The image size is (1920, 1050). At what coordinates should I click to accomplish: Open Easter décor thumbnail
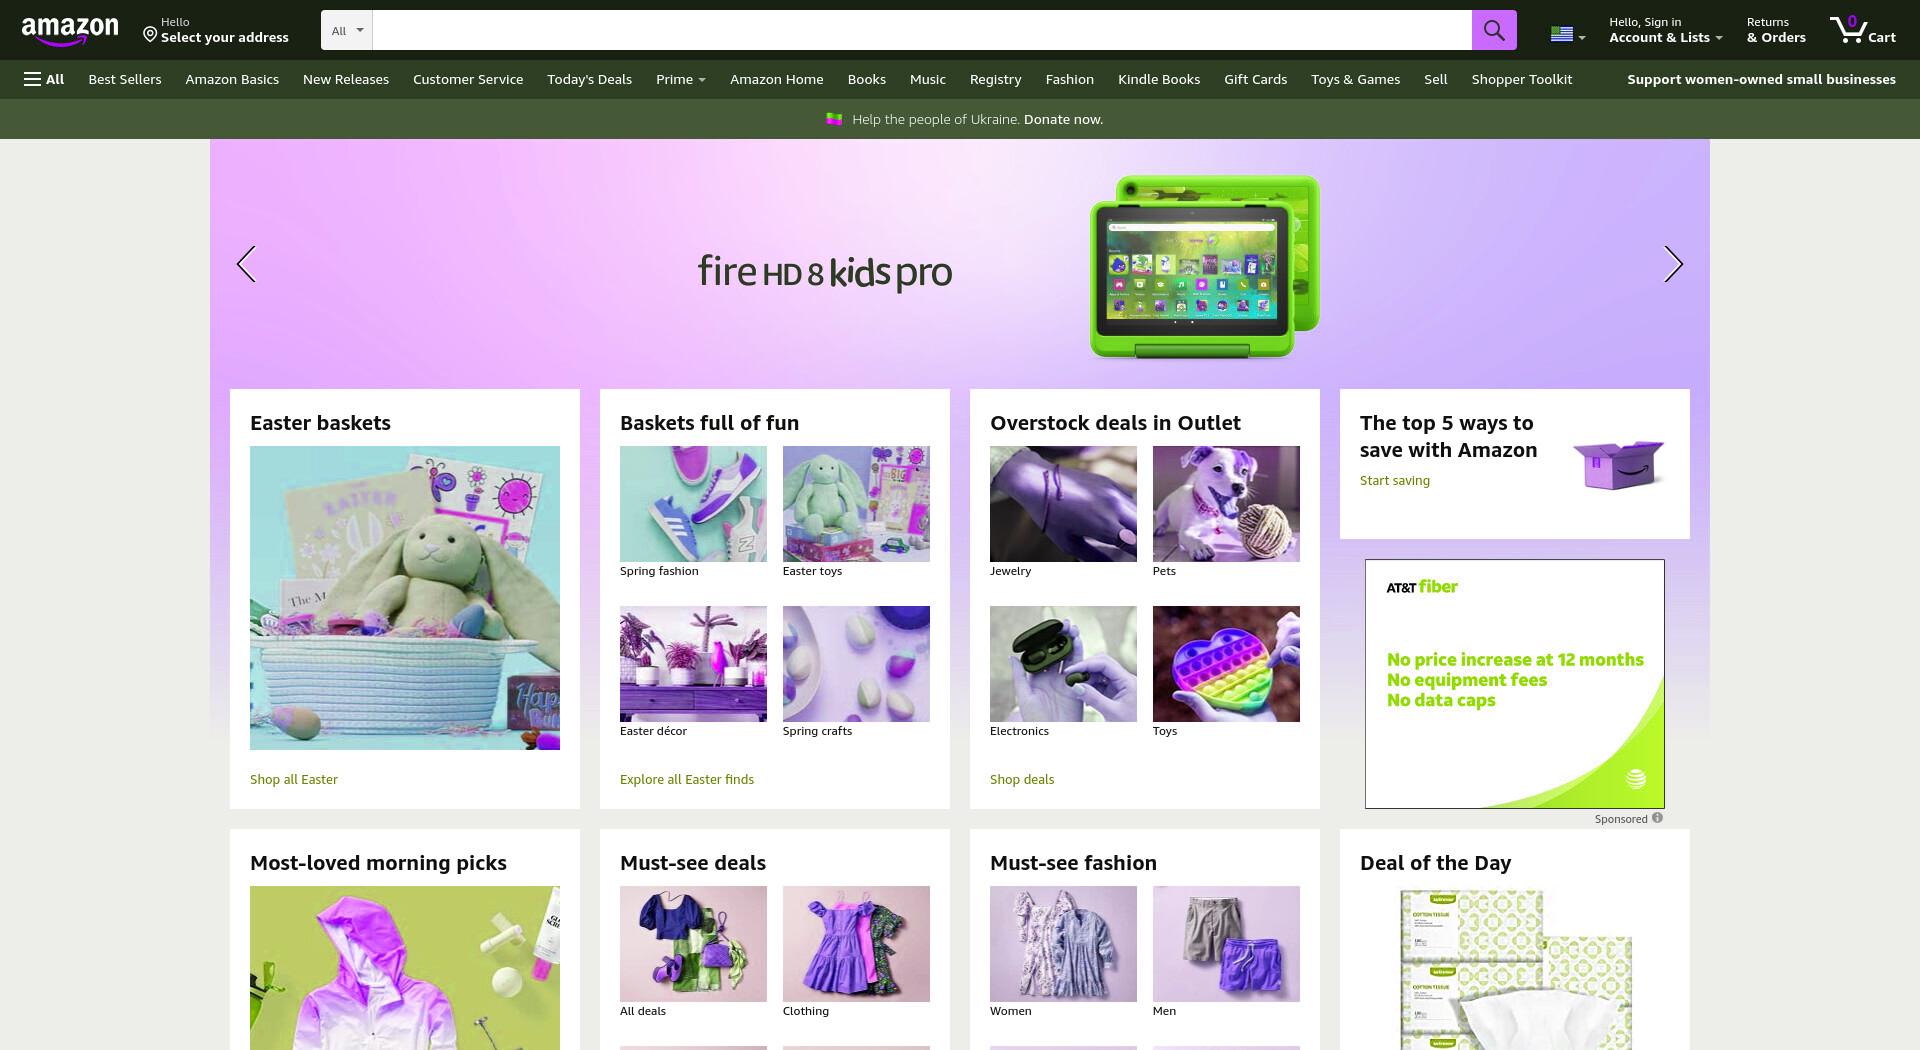click(x=693, y=664)
